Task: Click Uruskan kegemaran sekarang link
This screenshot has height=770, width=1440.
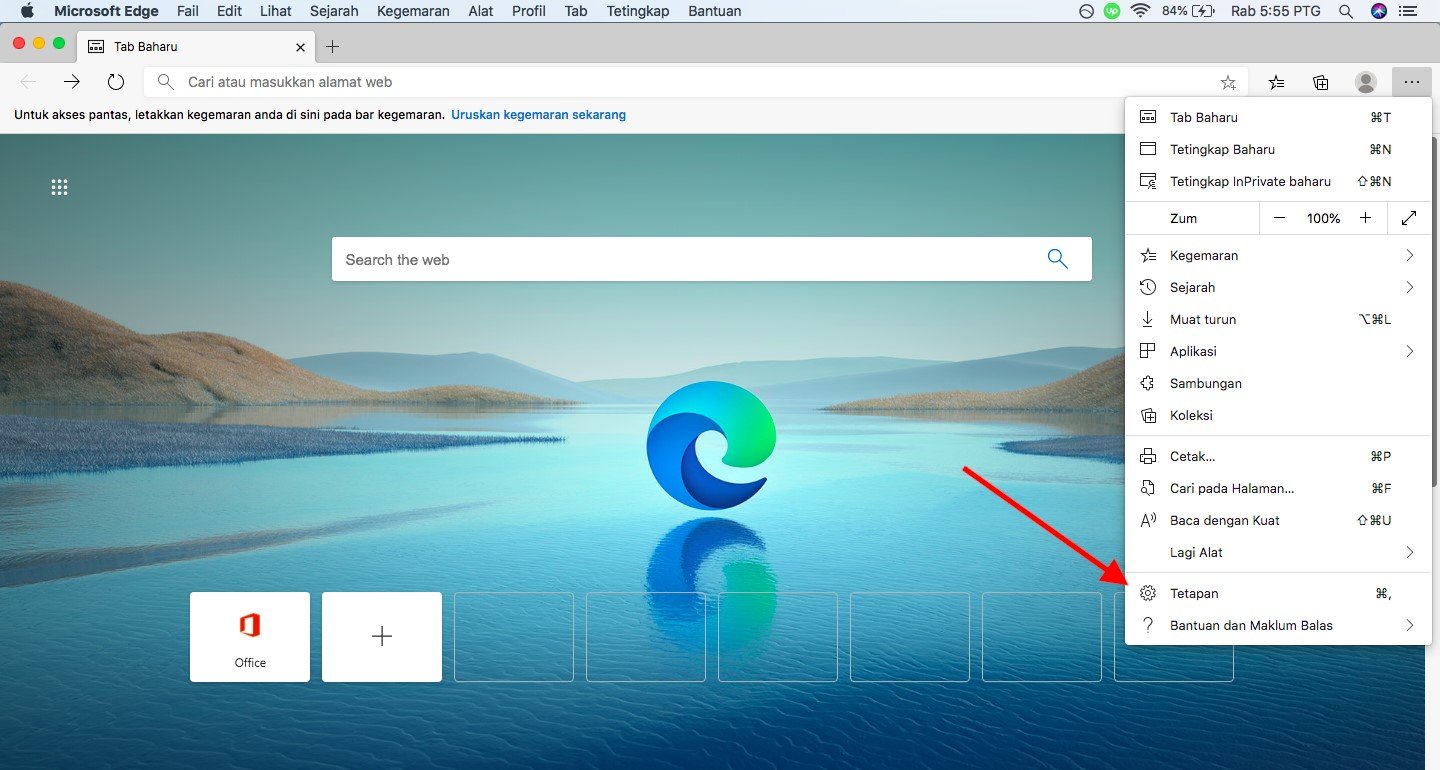Action: (x=538, y=115)
